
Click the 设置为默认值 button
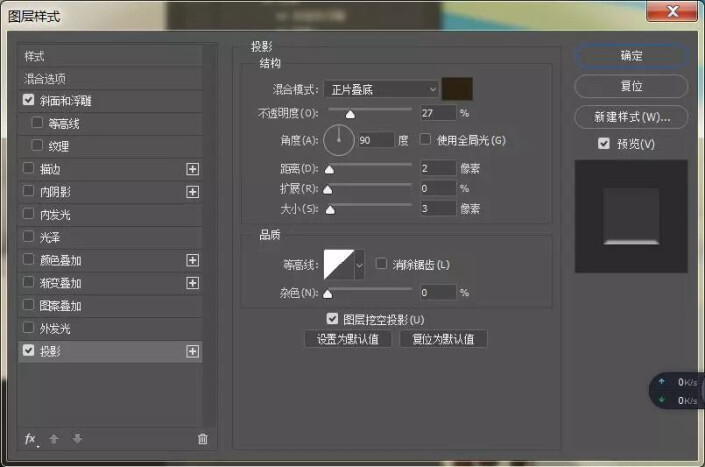(x=347, y=339)
